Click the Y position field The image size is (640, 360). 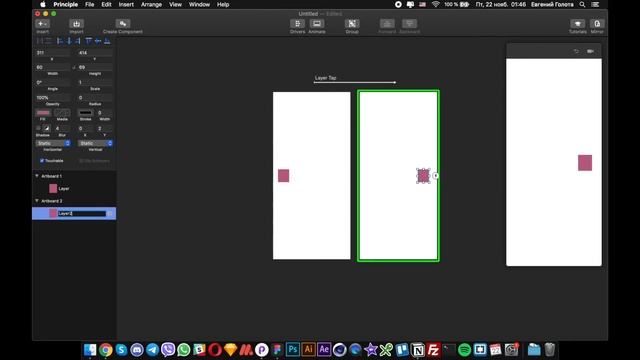coord(95,53)
